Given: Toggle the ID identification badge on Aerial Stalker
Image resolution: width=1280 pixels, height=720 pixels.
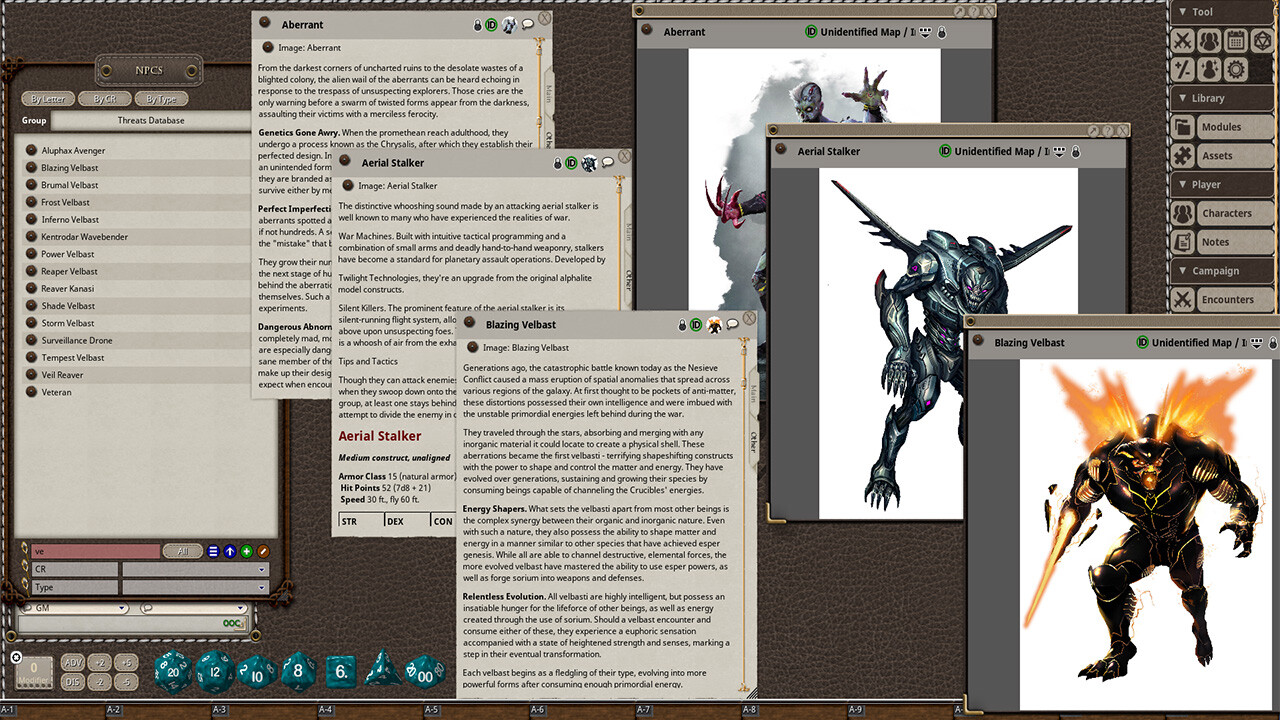Looking at the screenshot, I should click(571, 162).
